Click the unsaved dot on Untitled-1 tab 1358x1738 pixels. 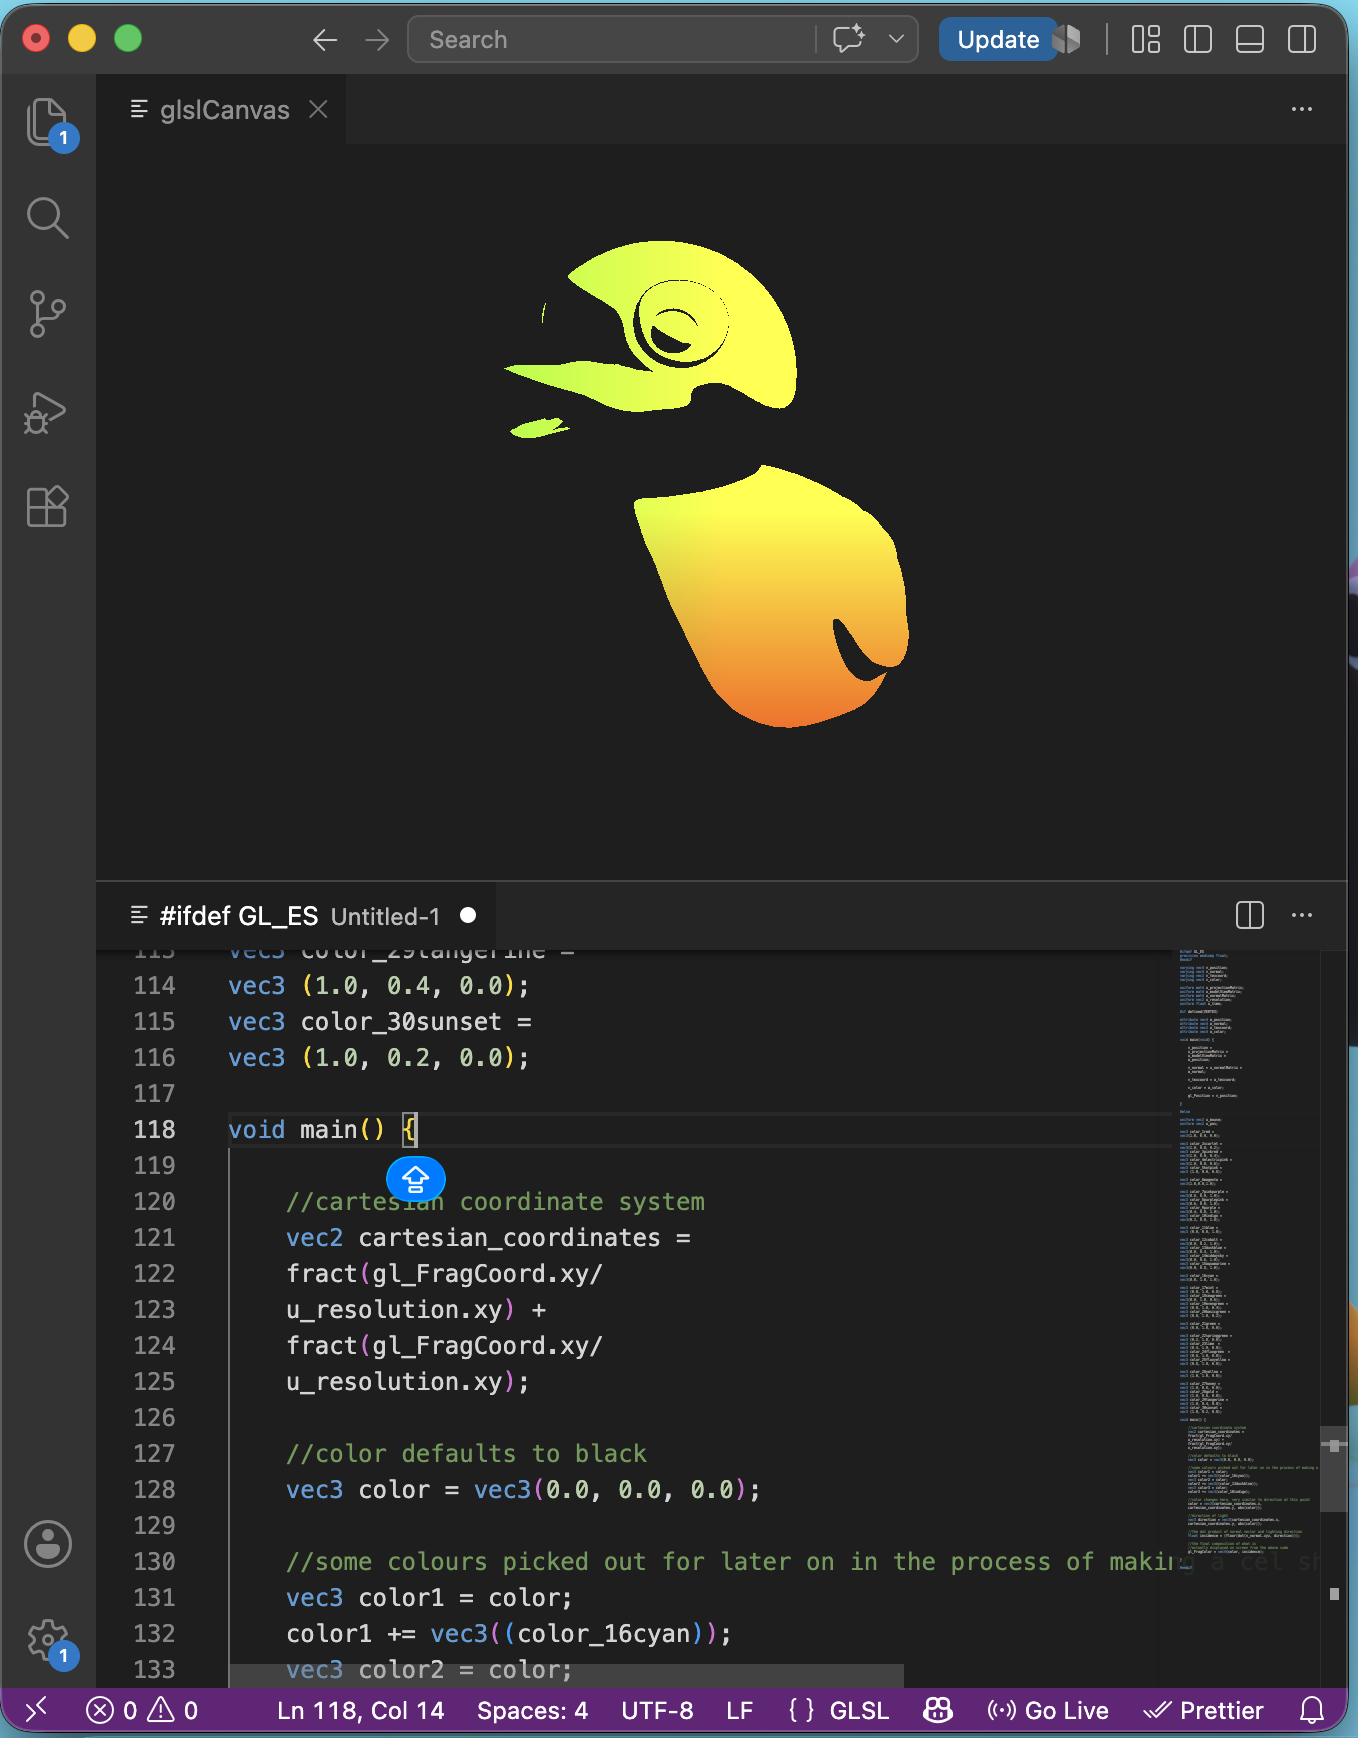468,915
